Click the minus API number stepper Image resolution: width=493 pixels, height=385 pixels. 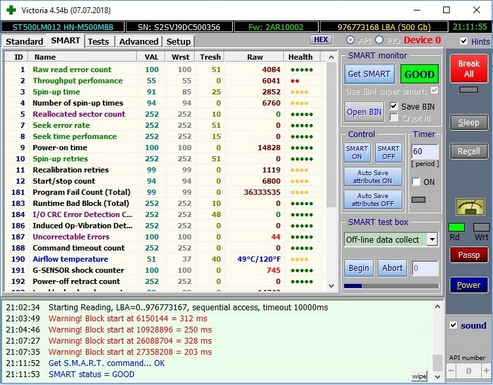click(451, 371)
